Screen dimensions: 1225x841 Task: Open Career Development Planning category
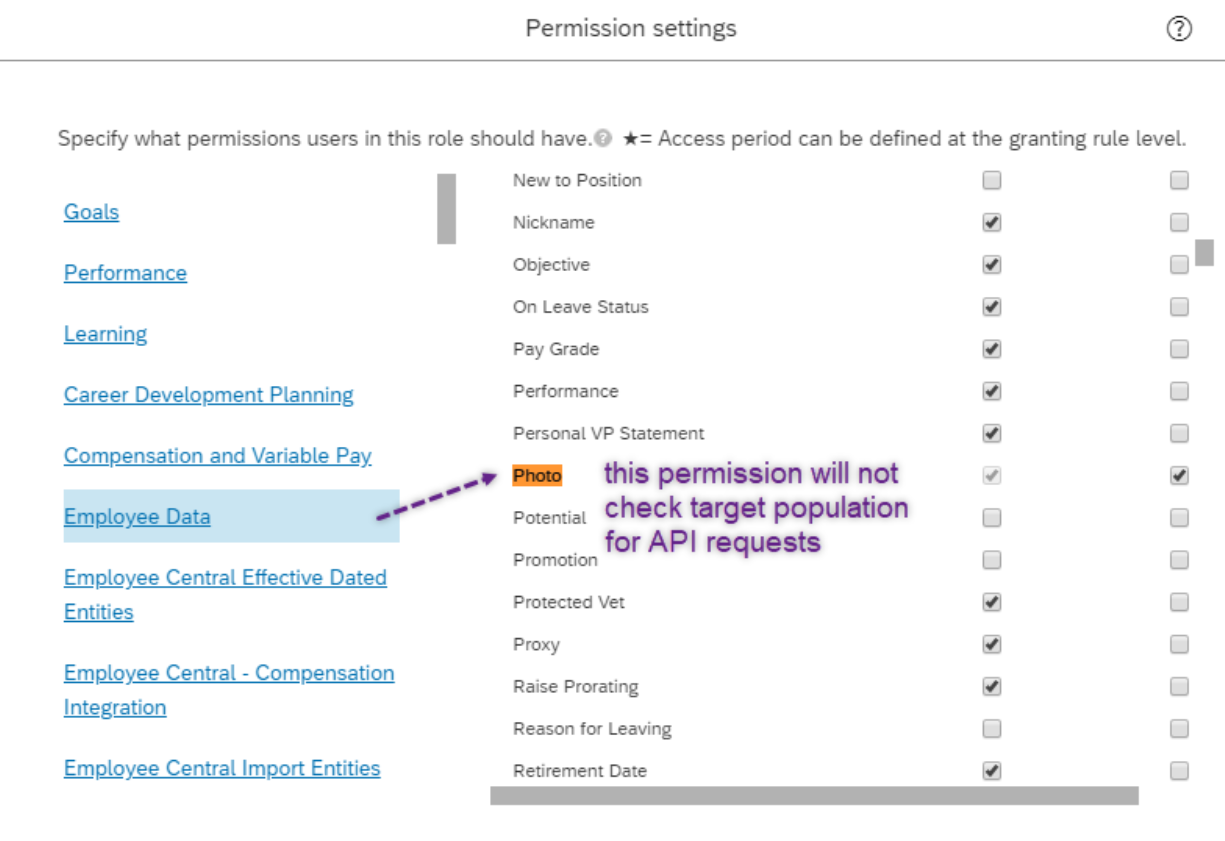coord(208,395)
